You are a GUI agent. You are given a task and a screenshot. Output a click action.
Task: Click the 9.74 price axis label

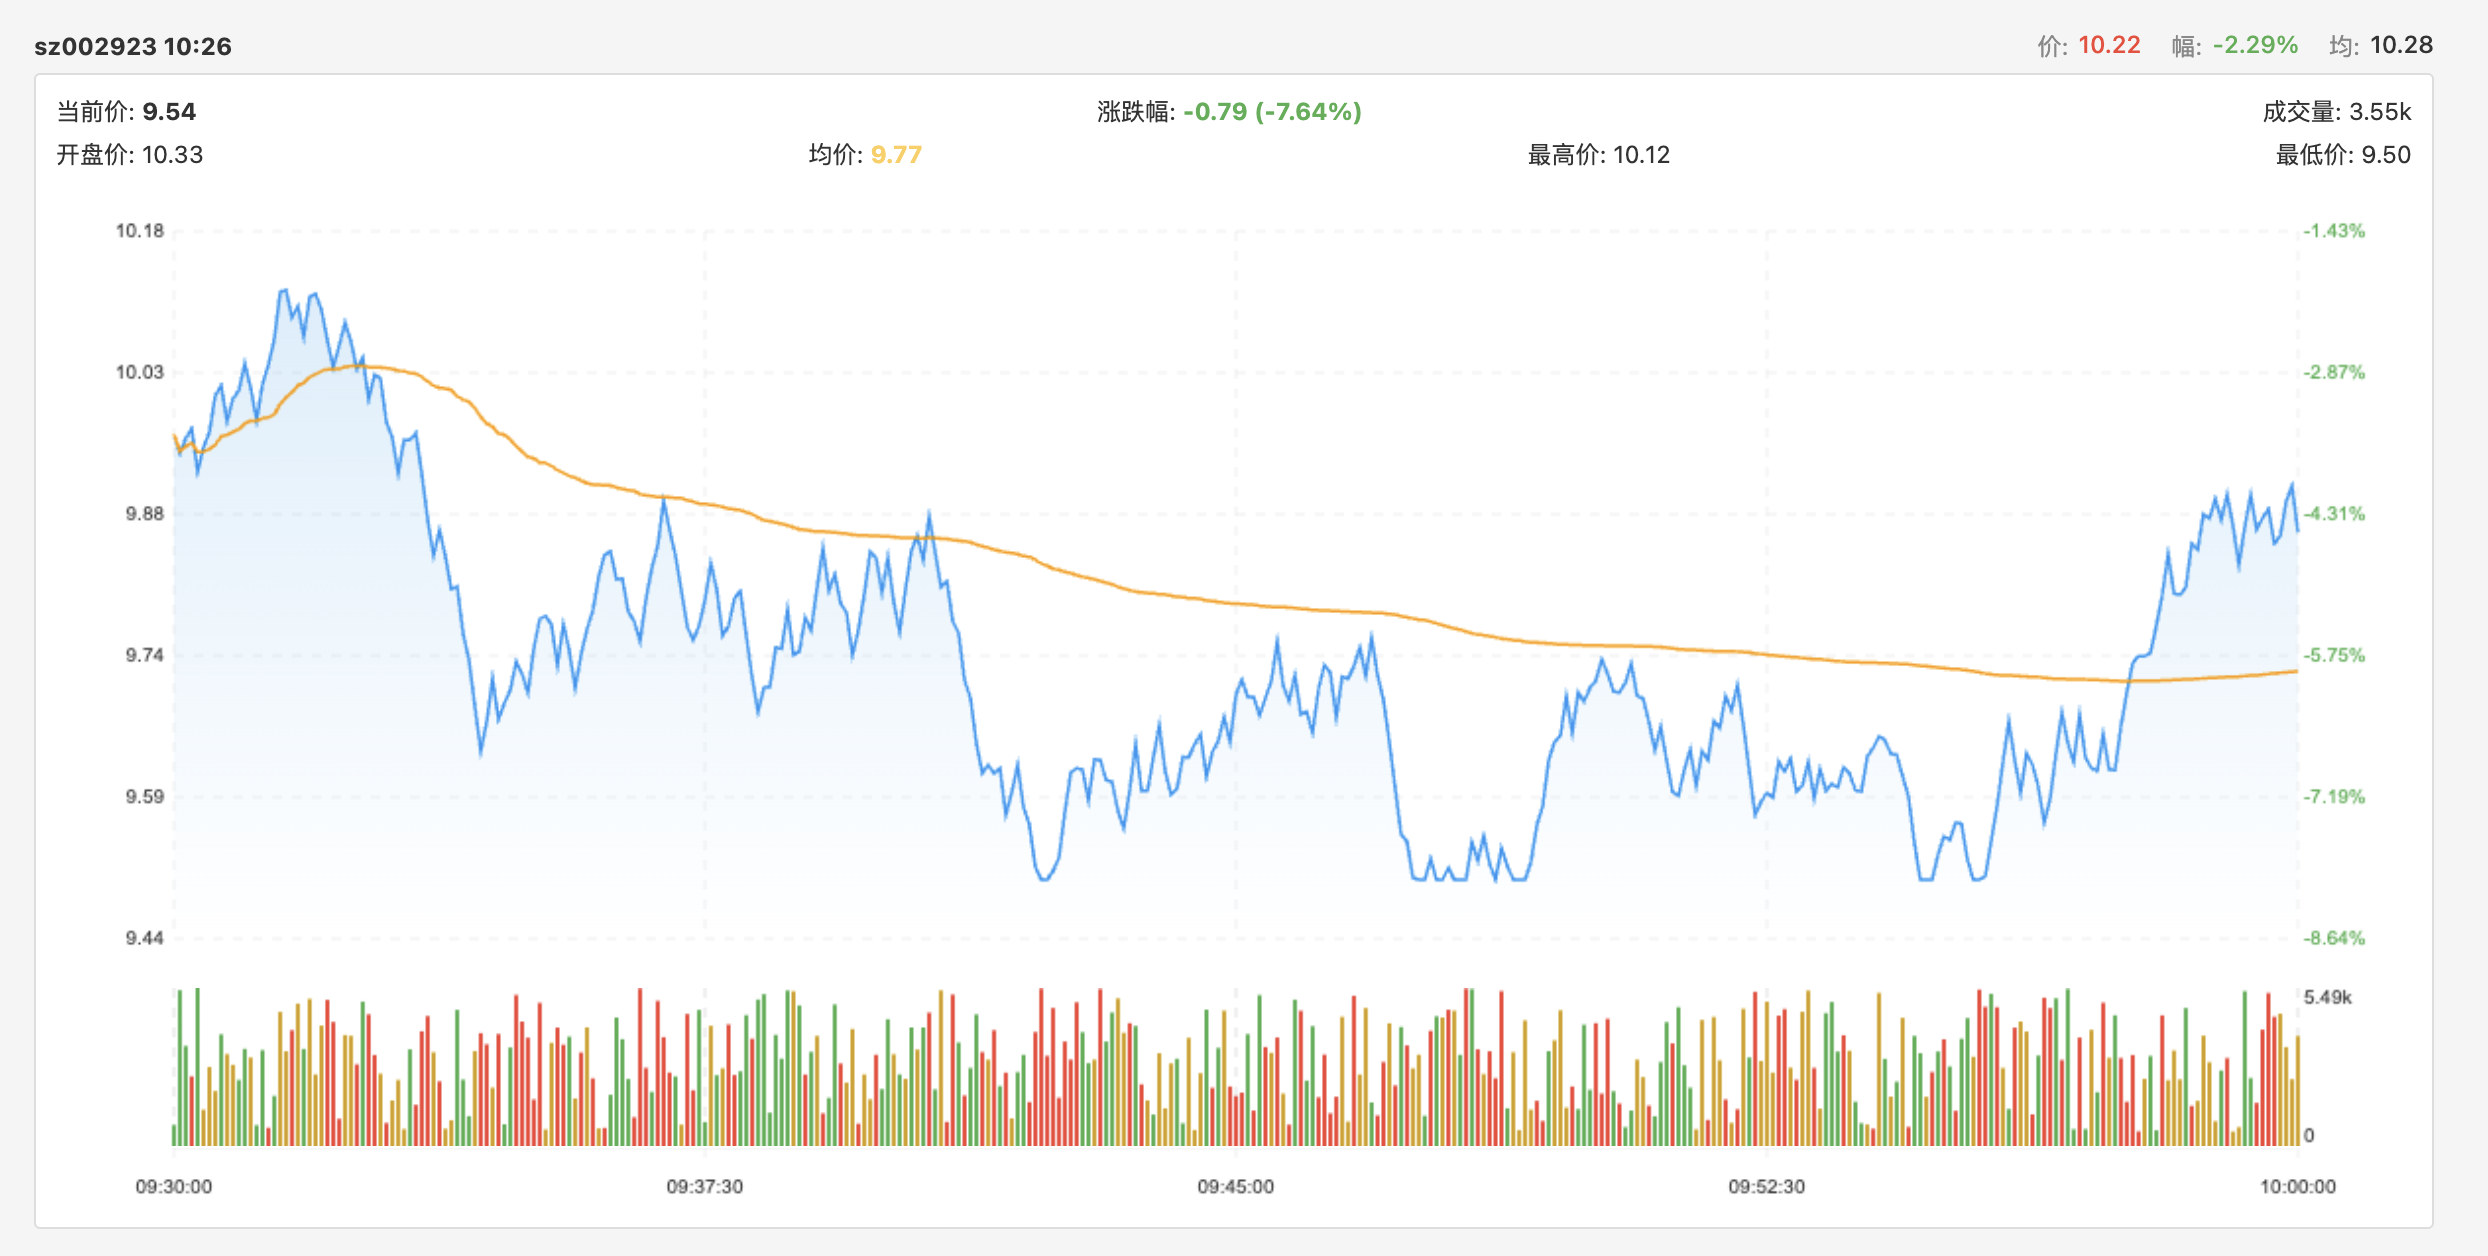coord(145,655)
